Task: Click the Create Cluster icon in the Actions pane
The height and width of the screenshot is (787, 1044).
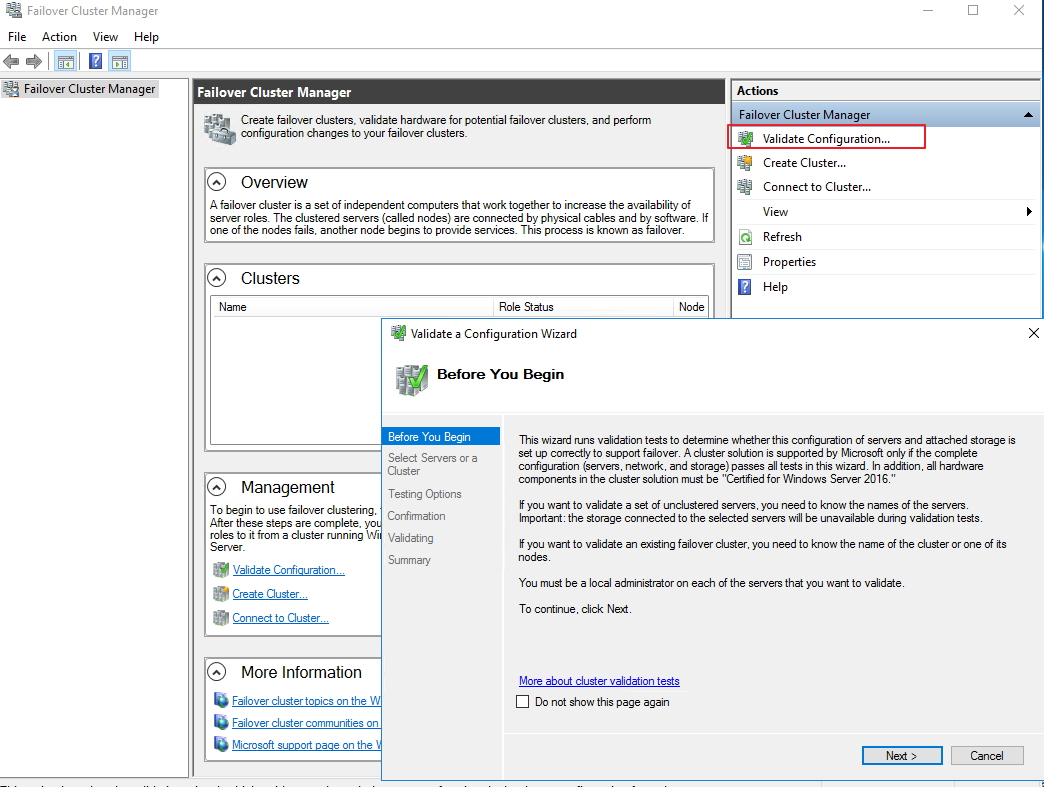Action: 745,163
